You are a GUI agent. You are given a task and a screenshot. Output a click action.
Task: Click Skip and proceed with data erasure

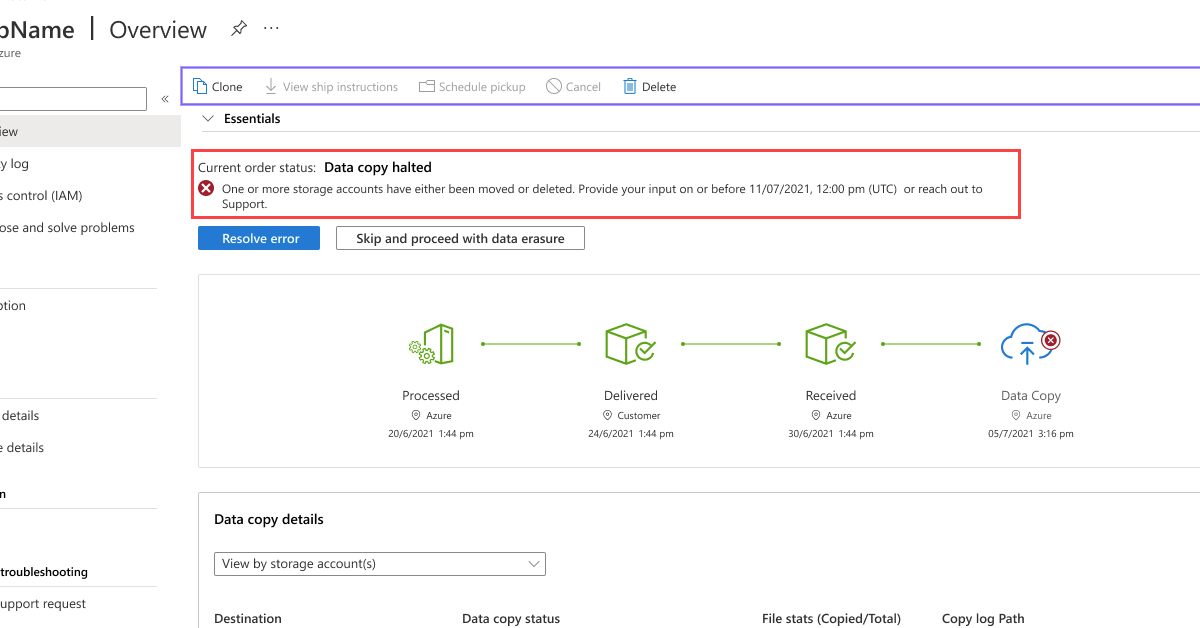(x=460, y=238)
